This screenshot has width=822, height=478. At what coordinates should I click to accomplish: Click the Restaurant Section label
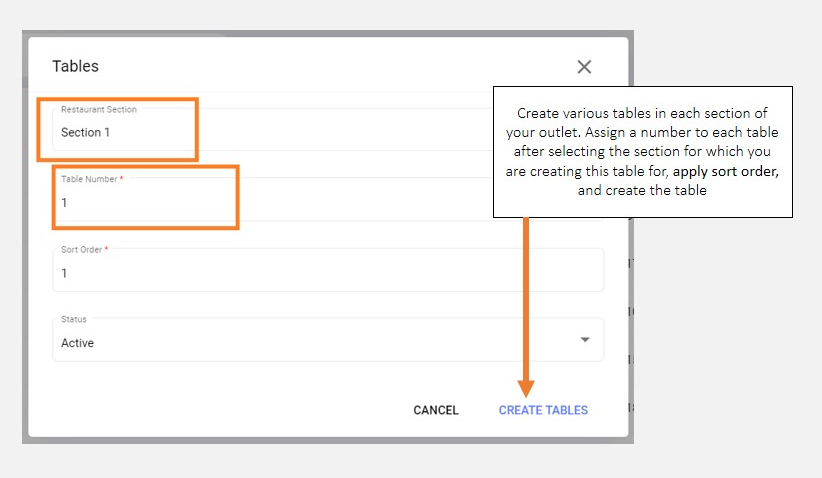click(99, 109)
